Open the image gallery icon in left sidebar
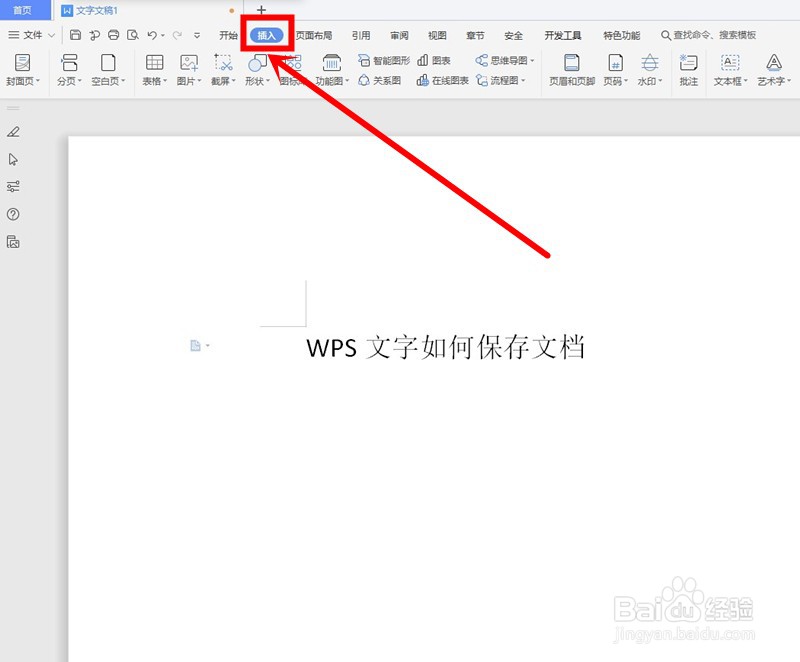Screen dimensions: 800x662 (x=13, y=242)
